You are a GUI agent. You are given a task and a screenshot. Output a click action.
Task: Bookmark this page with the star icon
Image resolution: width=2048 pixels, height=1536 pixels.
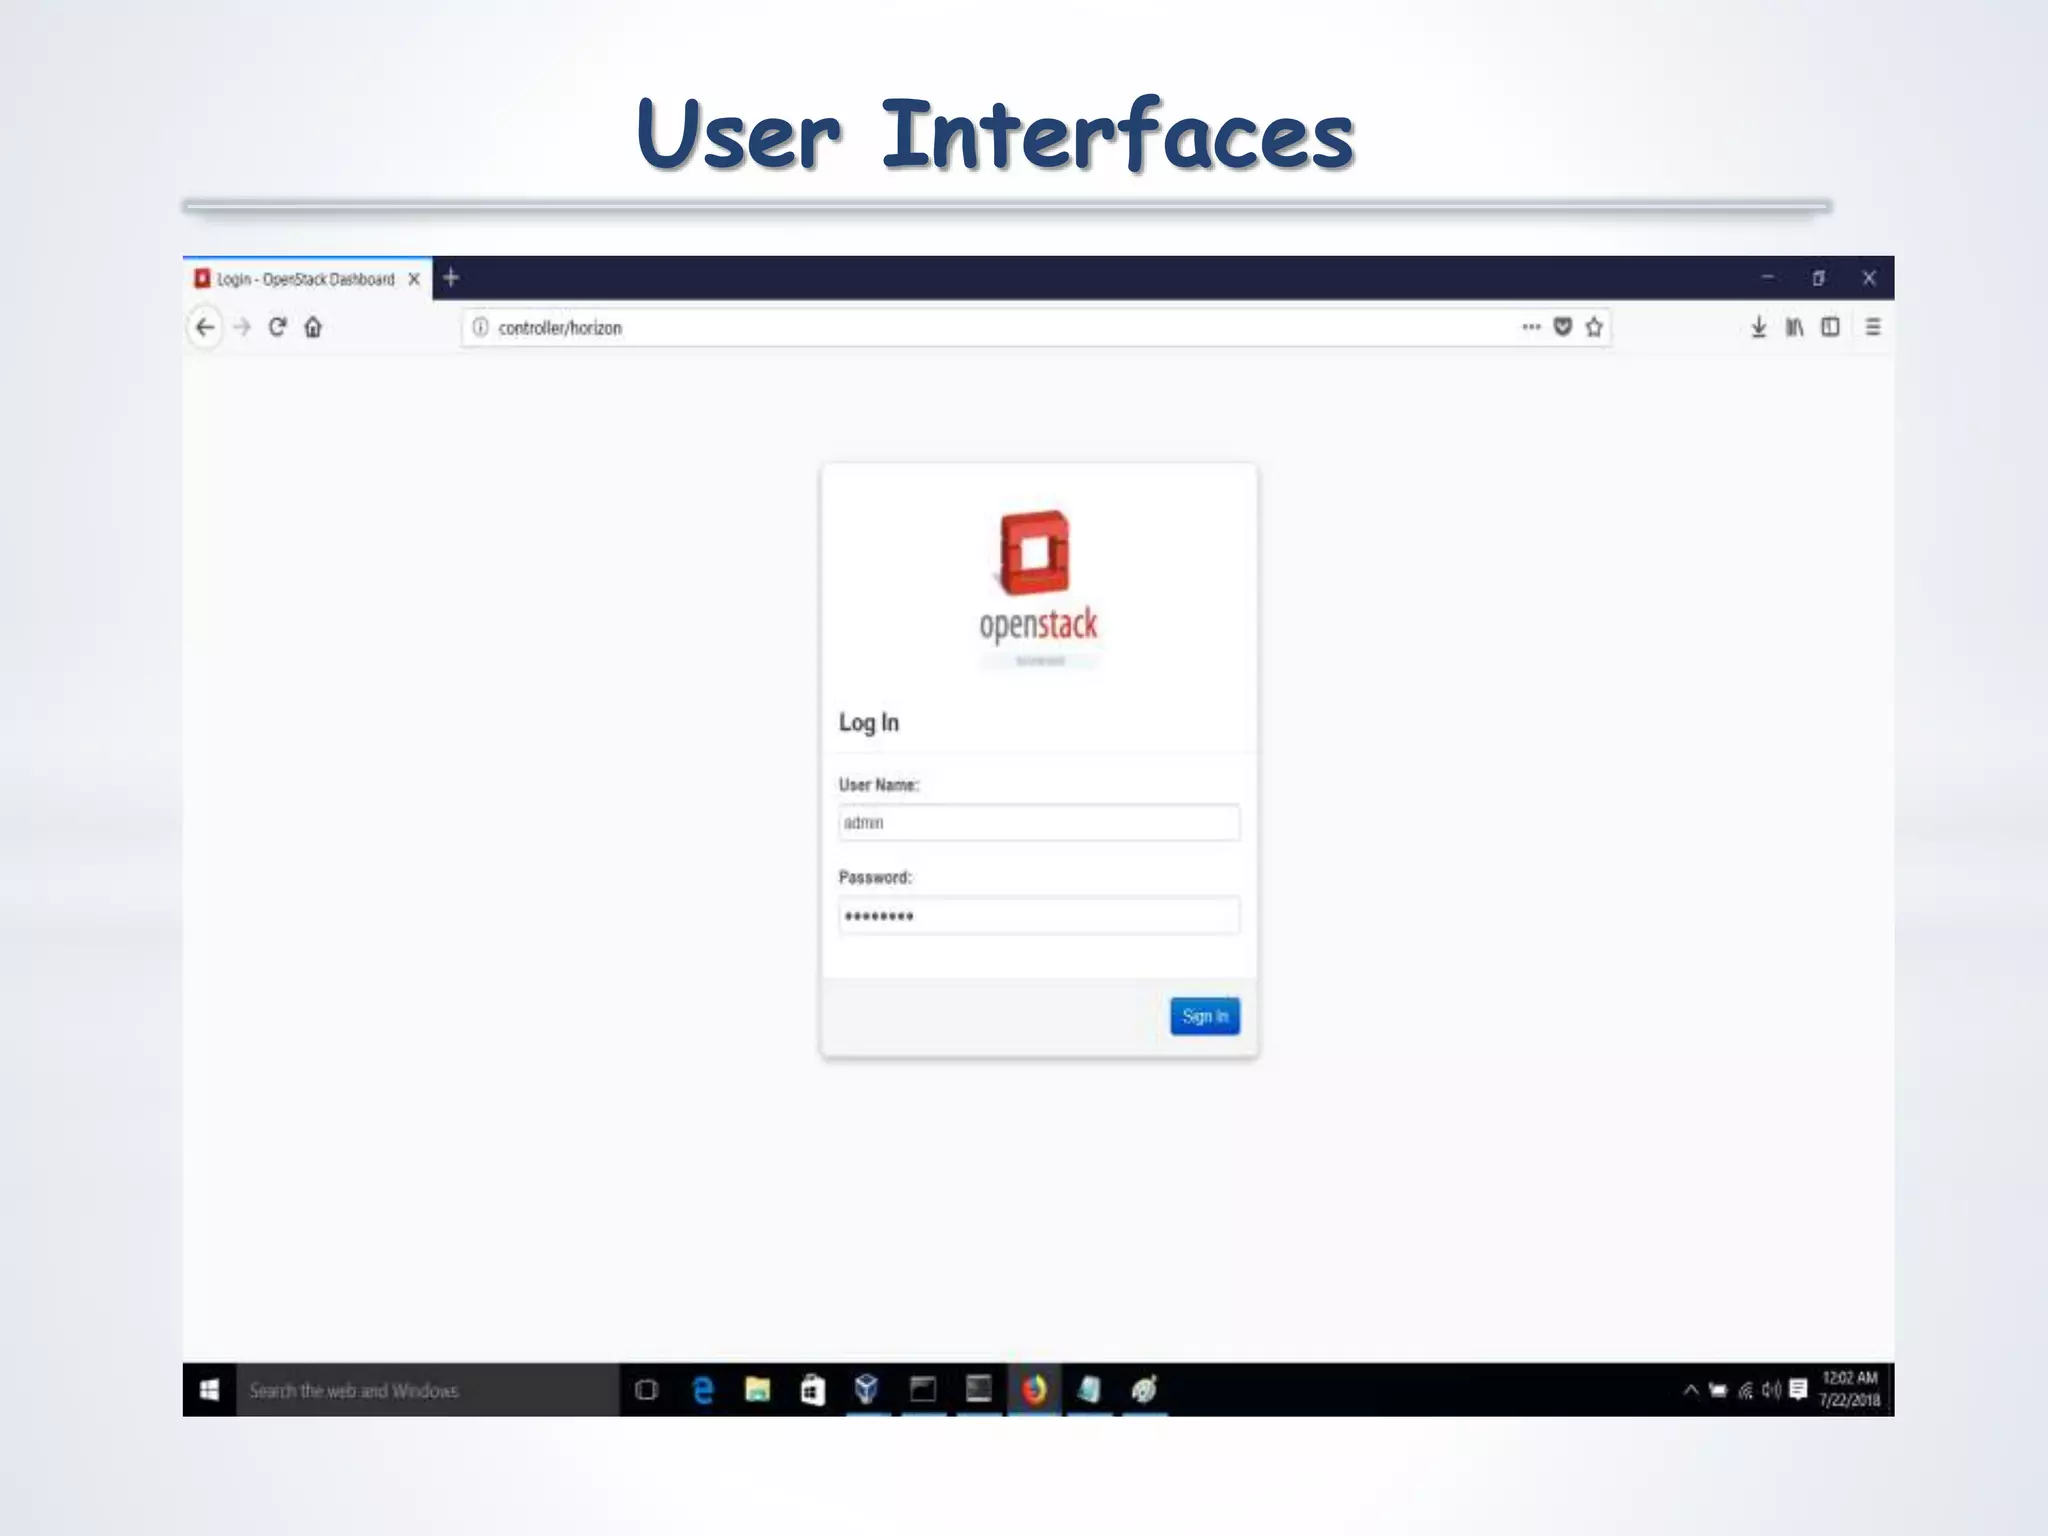coord(1595,327)
